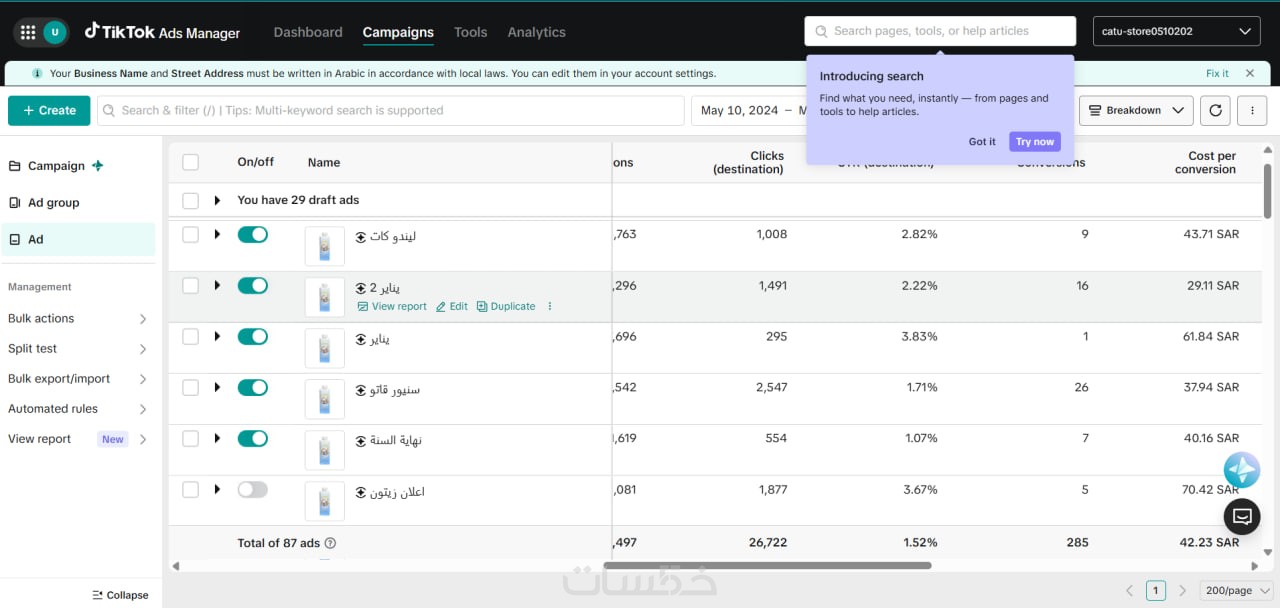This screenshot has height=608, width=1280.
Task: Click the vertical table scrollbar
Action: point(1268,190)
